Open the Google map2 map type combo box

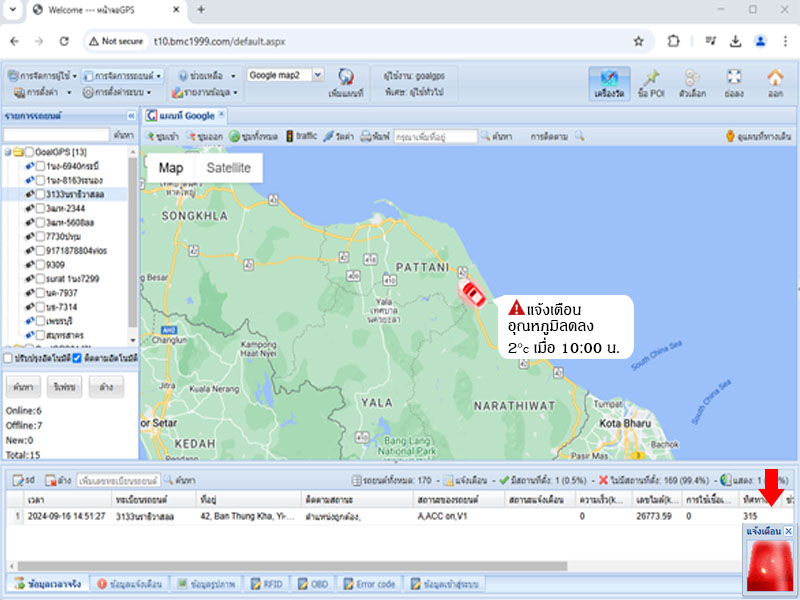285,76
